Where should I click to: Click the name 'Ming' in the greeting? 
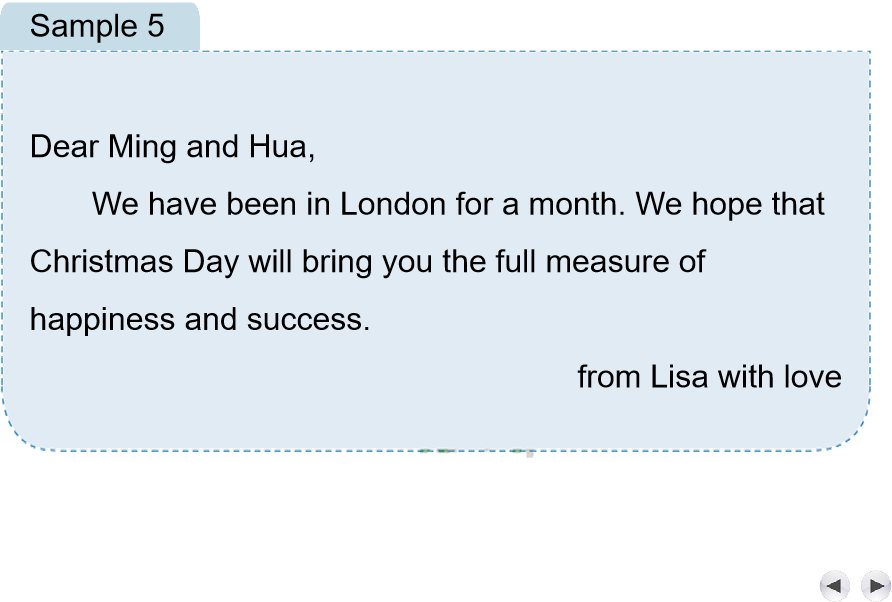coord(142,147)
